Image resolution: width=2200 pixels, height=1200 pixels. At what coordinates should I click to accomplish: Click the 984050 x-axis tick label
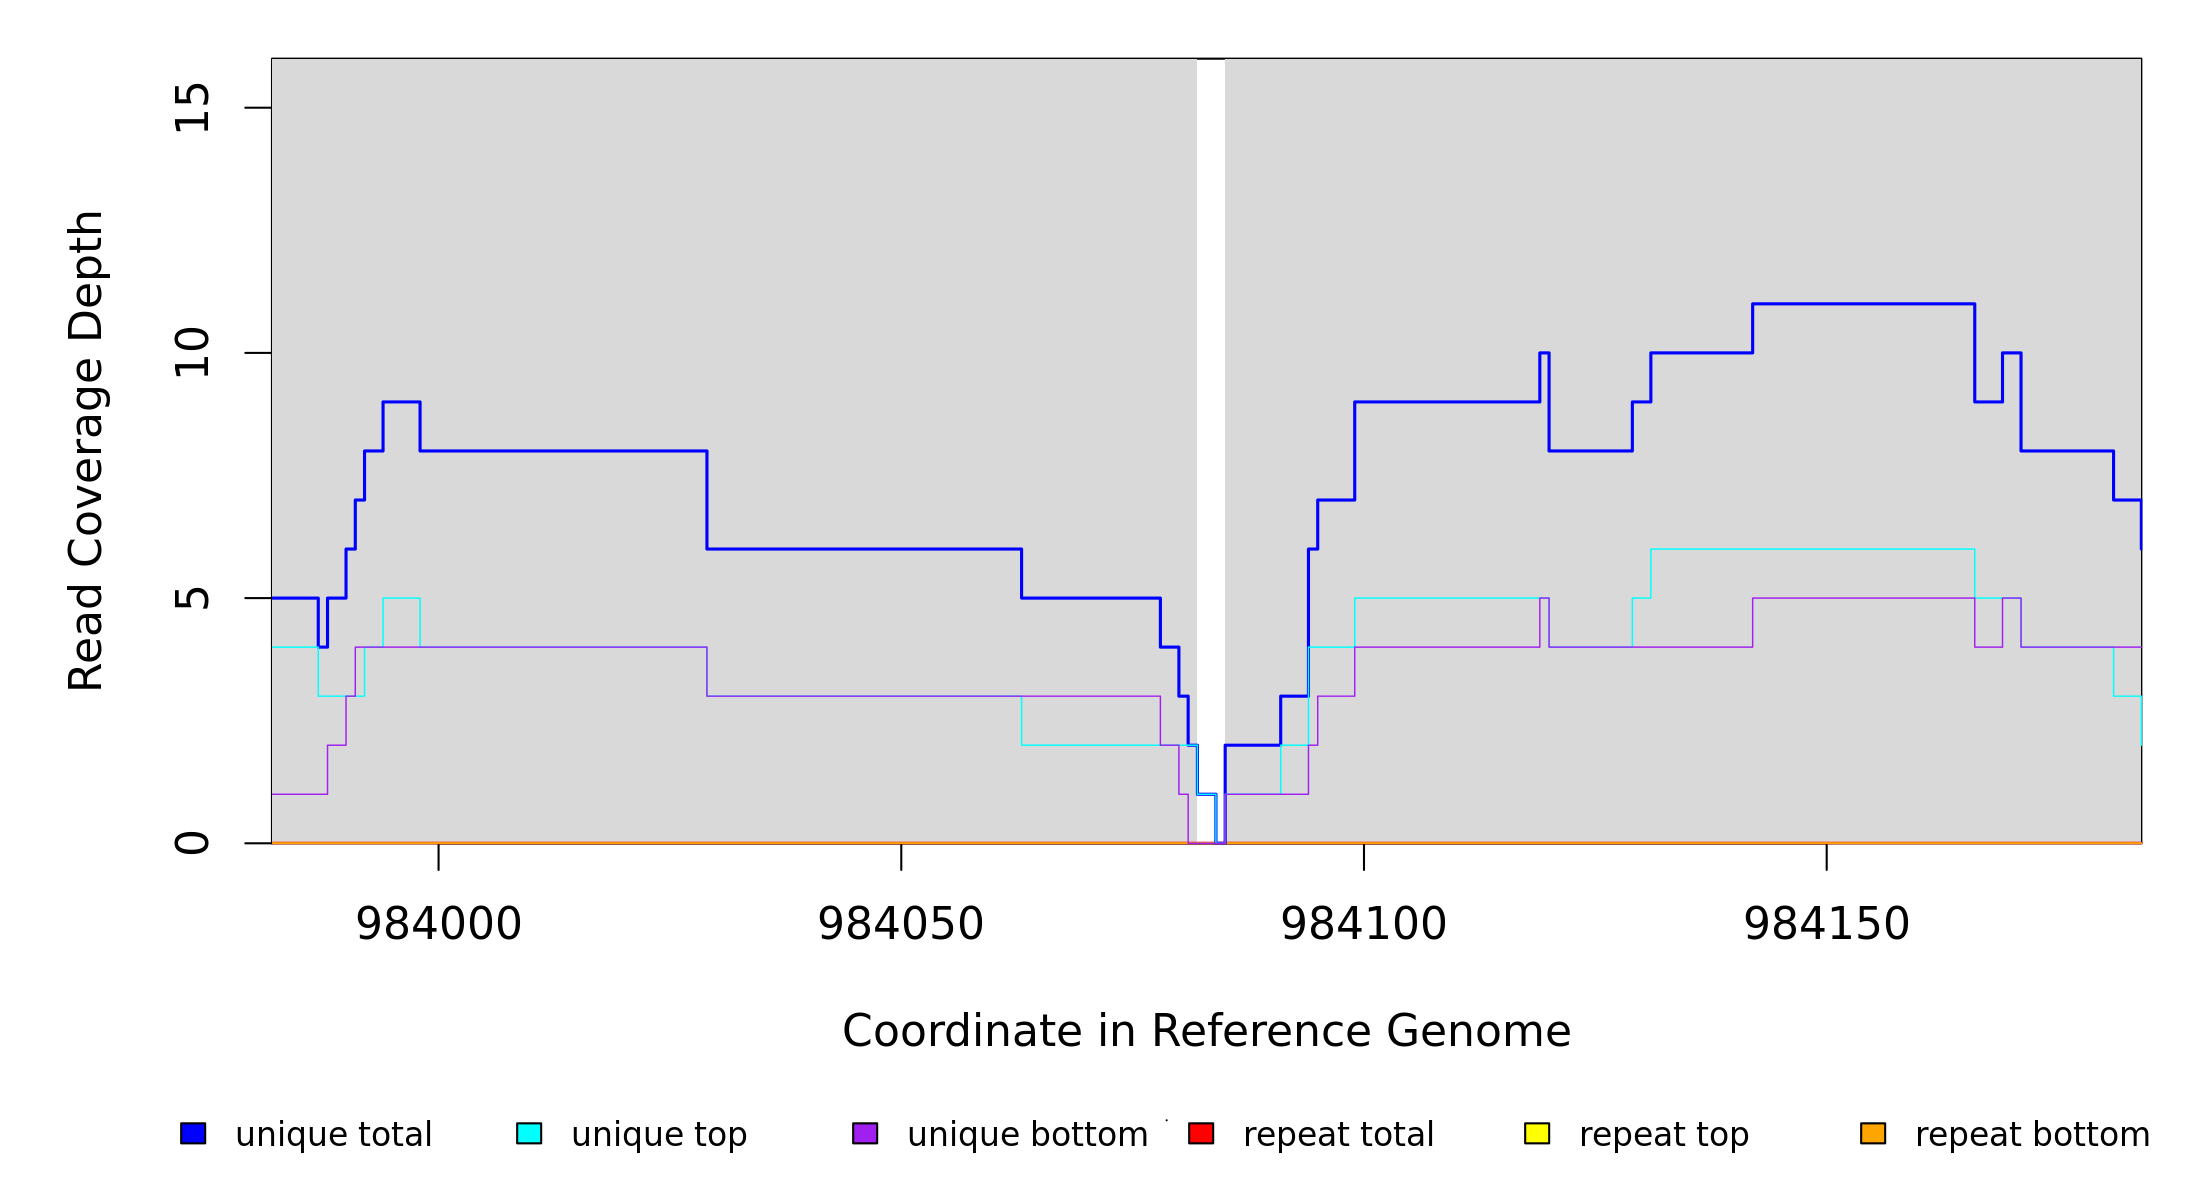pos(901,924)
